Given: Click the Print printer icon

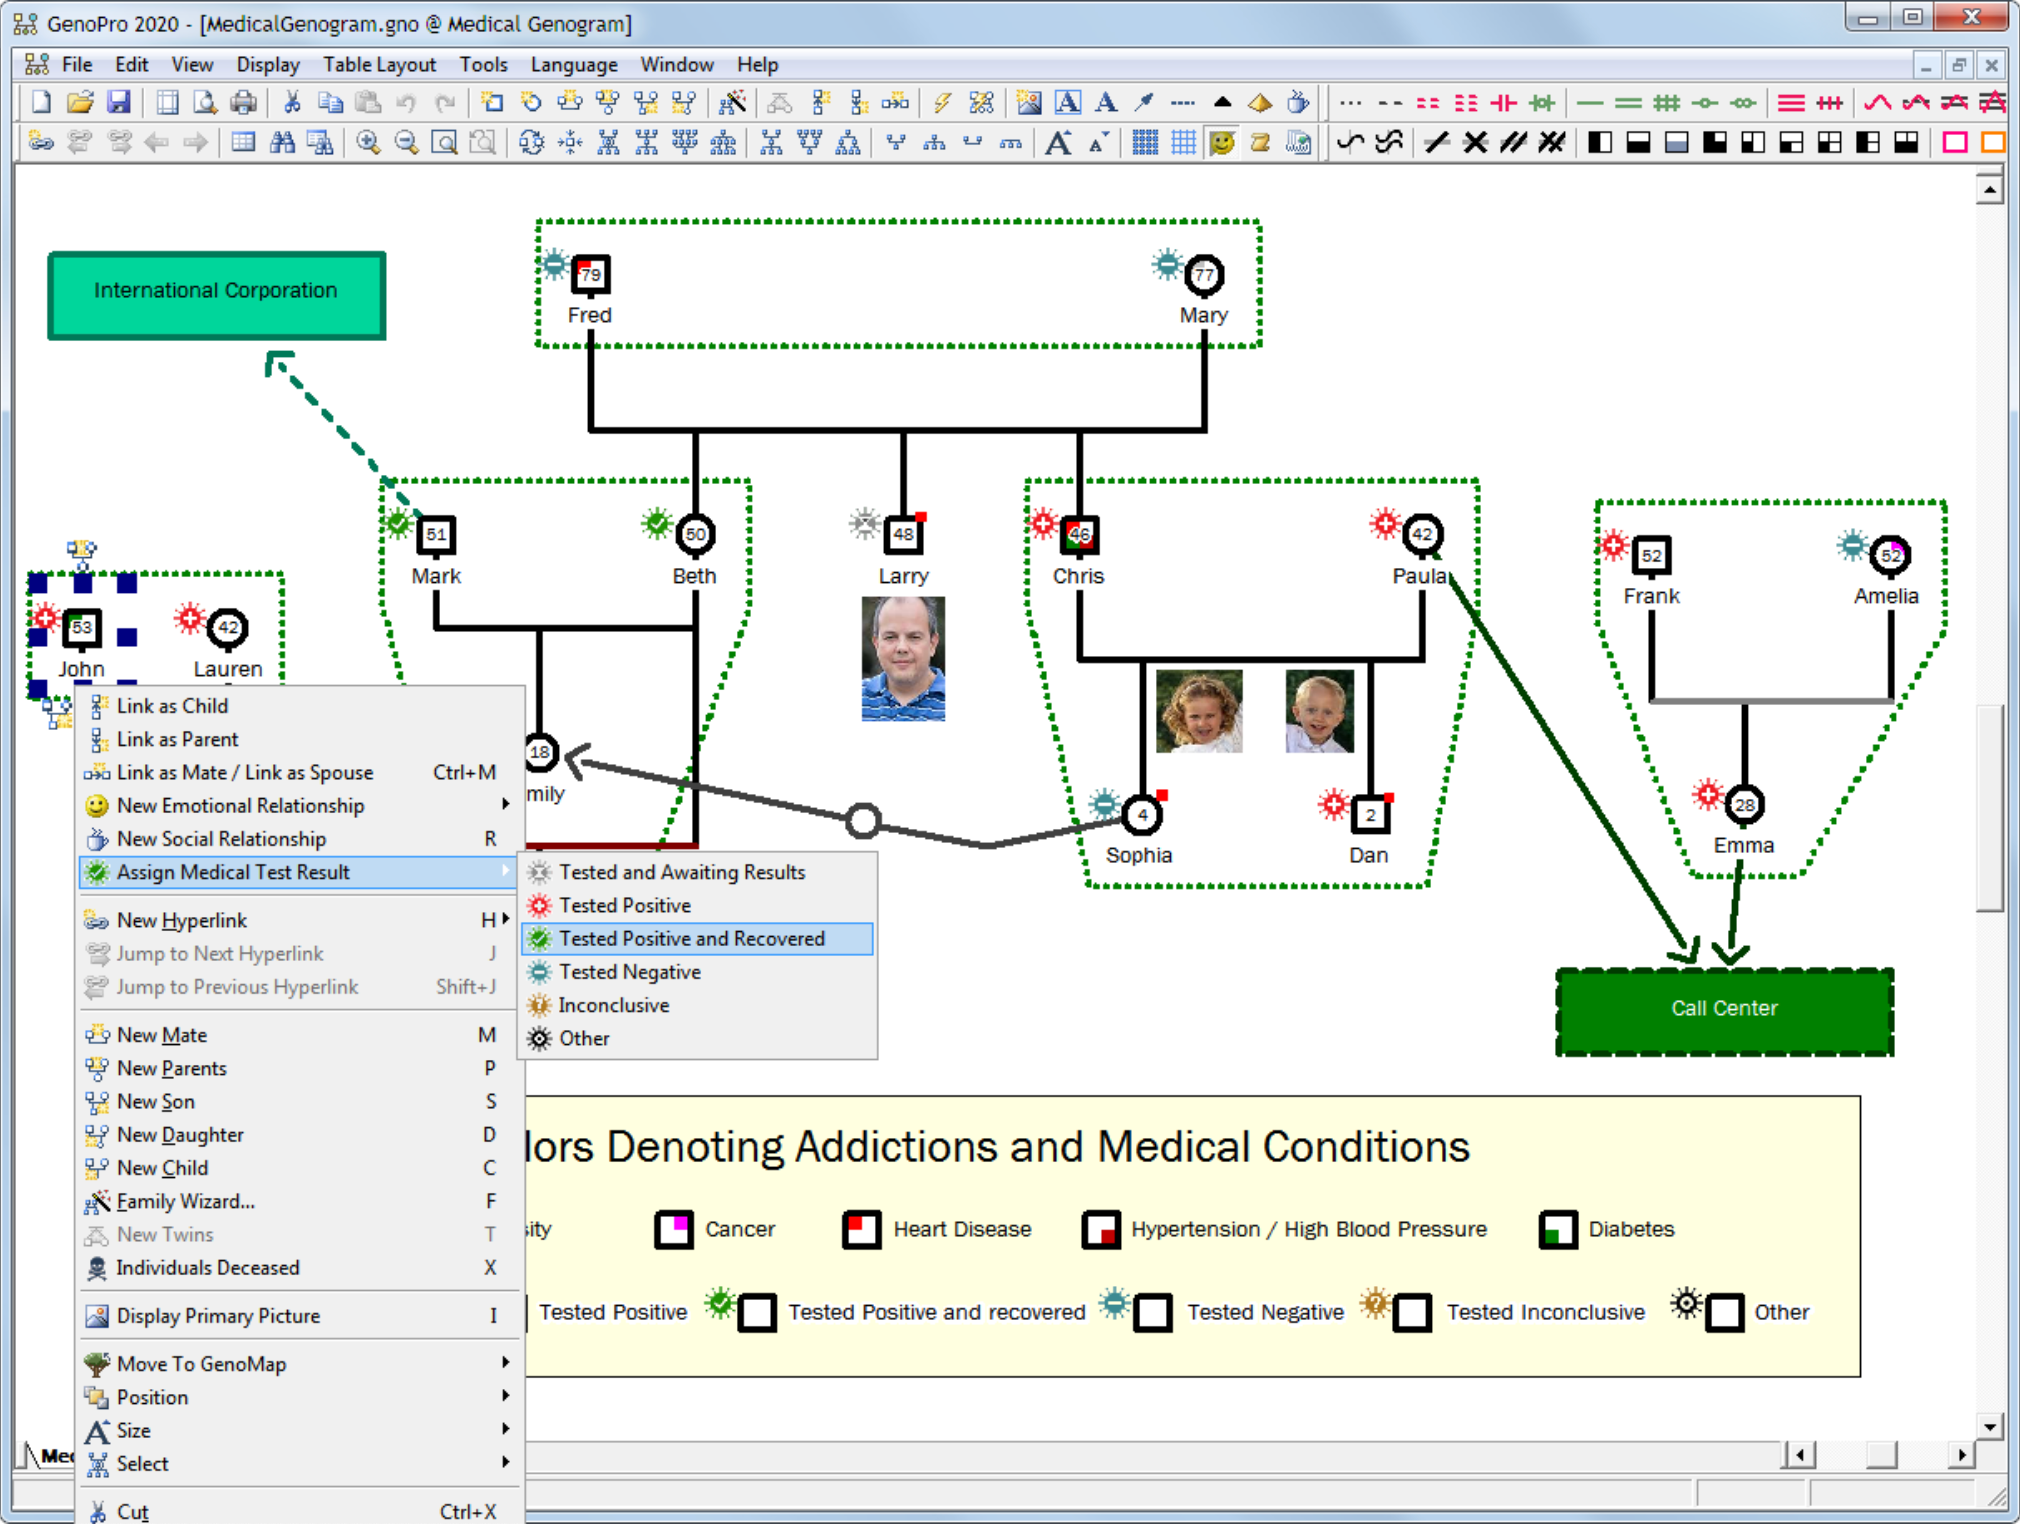Looking at the screenshot, I should coord(243,102).
